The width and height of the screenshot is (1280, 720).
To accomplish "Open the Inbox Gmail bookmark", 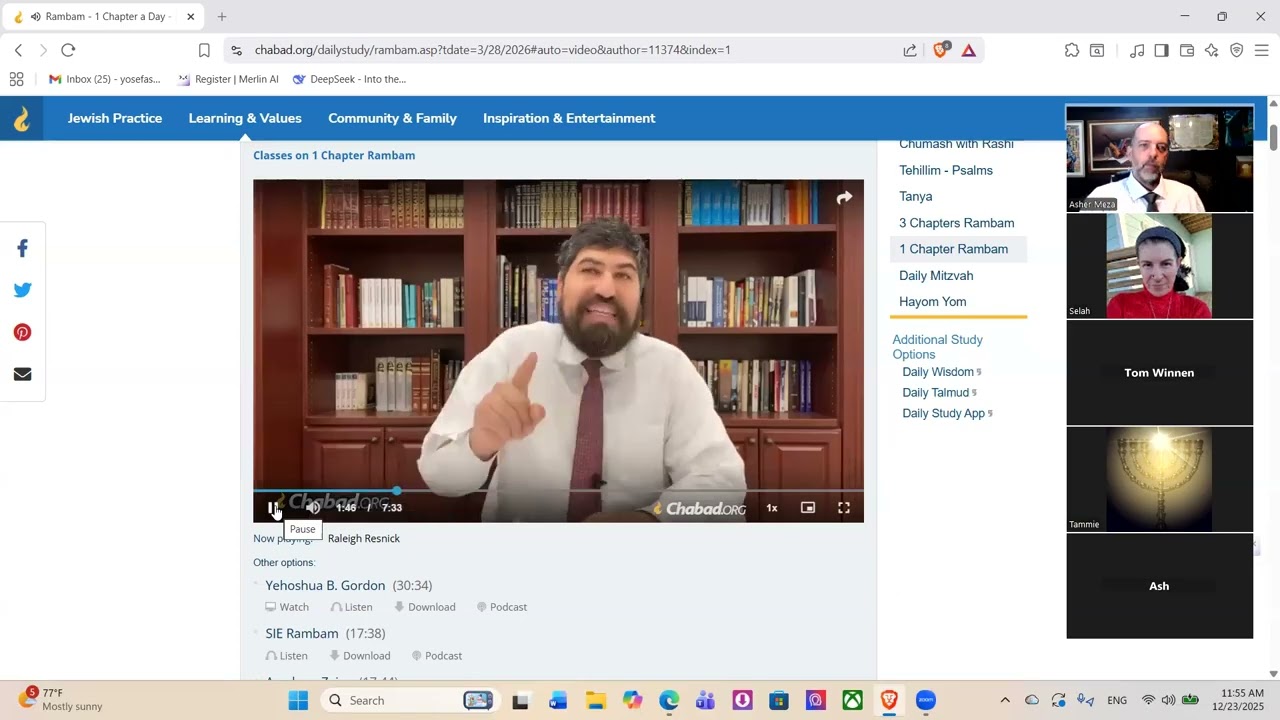I will 105,79.
